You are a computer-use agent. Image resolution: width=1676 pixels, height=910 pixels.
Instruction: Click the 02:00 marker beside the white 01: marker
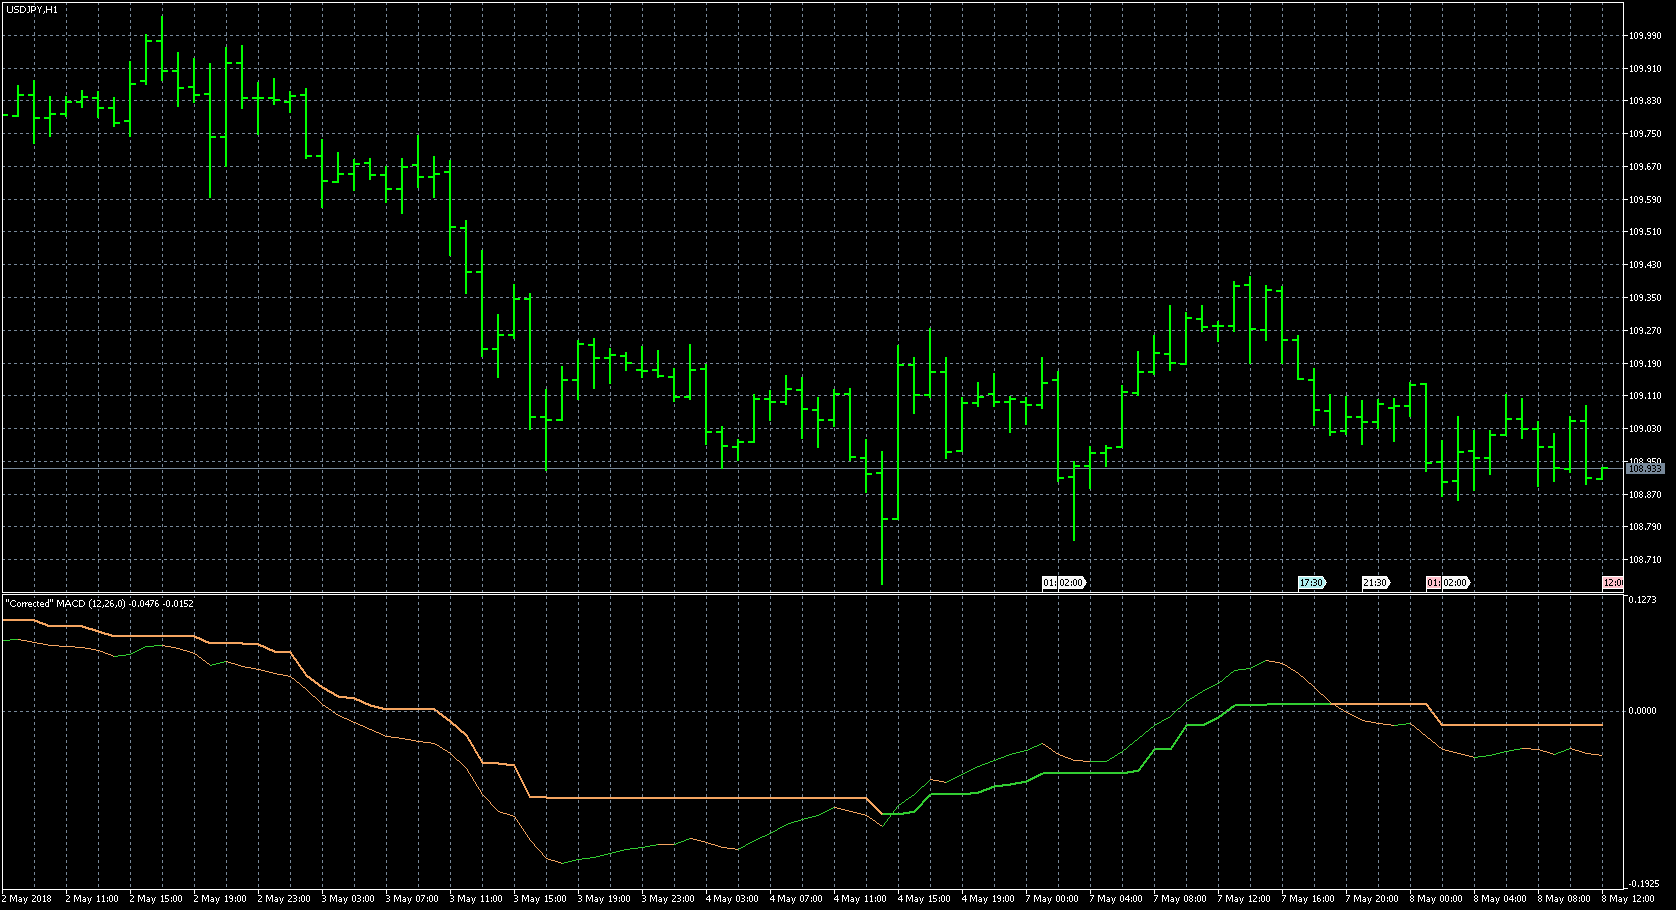(1071, 583)
